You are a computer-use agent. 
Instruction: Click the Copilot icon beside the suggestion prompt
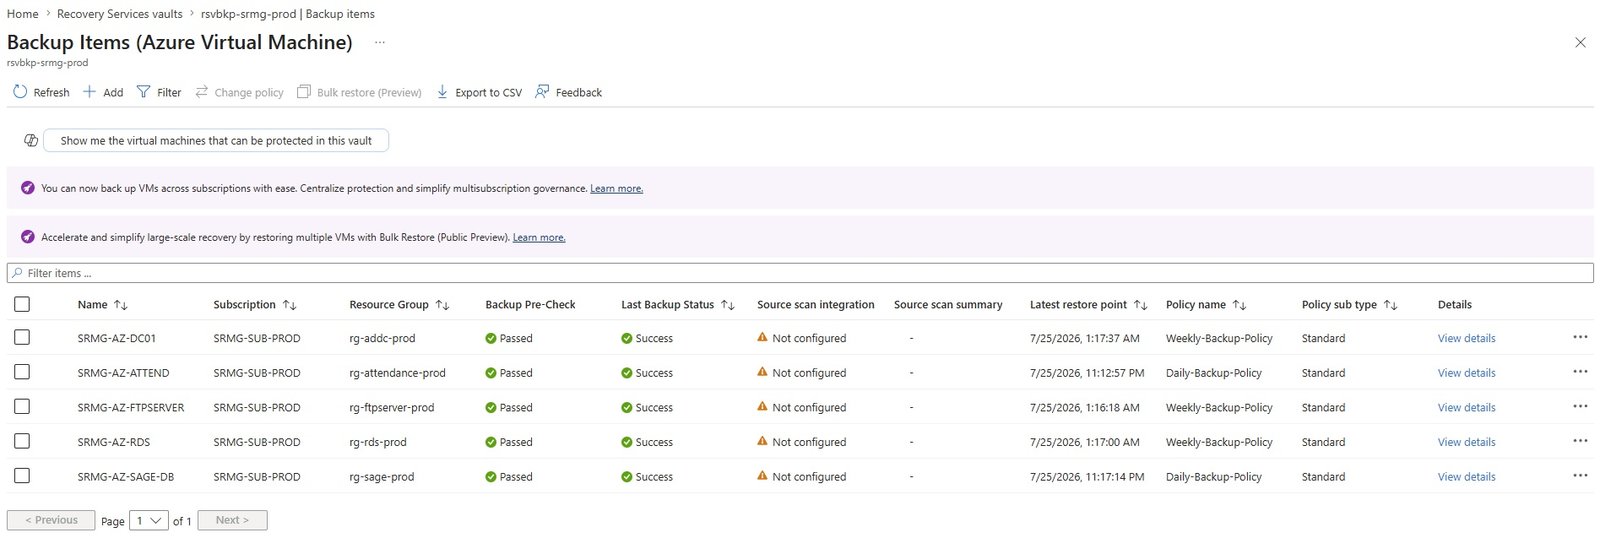click(x=31, y=141)
